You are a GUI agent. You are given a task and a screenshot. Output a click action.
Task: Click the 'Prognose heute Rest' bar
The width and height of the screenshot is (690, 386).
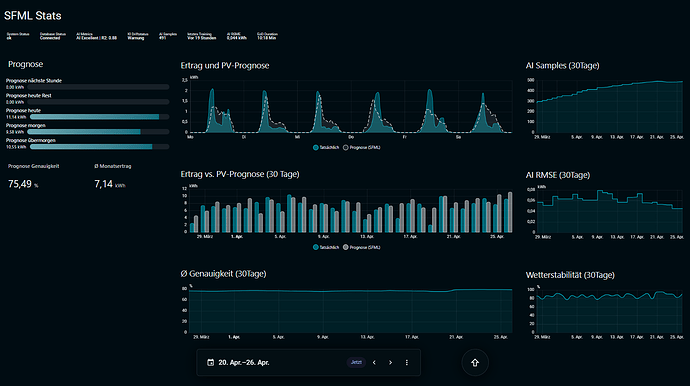[x=98, y=102]
